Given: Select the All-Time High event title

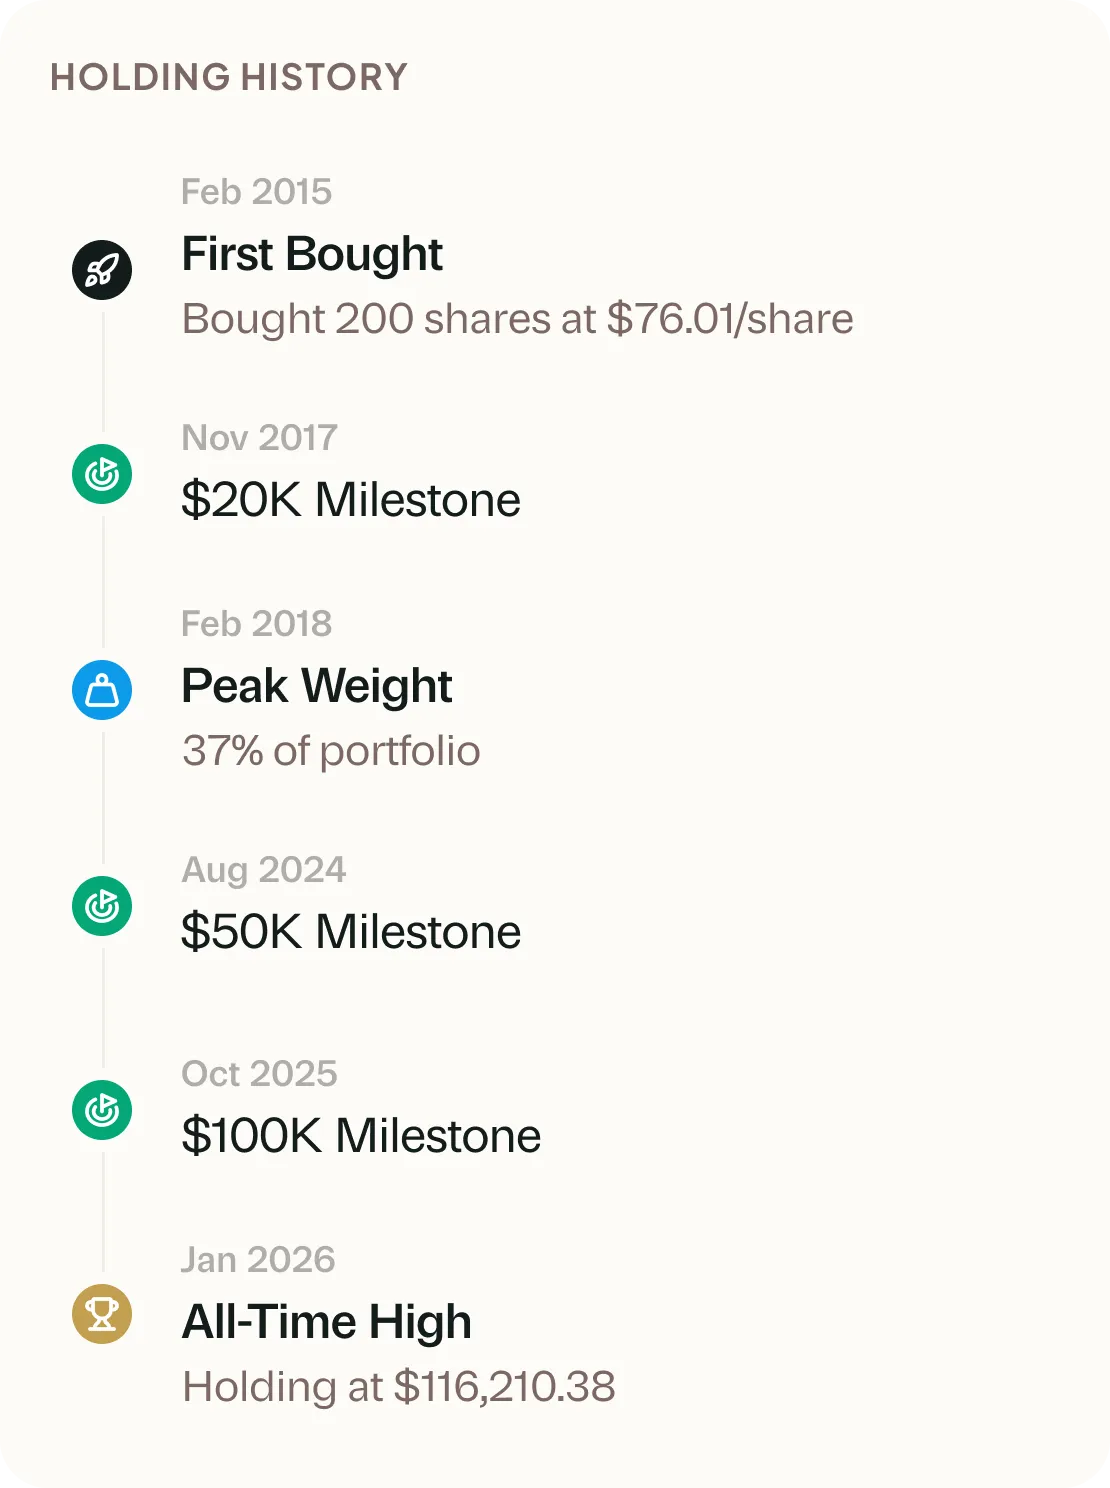Looking at the screenshot, I should coord(326,1322).
